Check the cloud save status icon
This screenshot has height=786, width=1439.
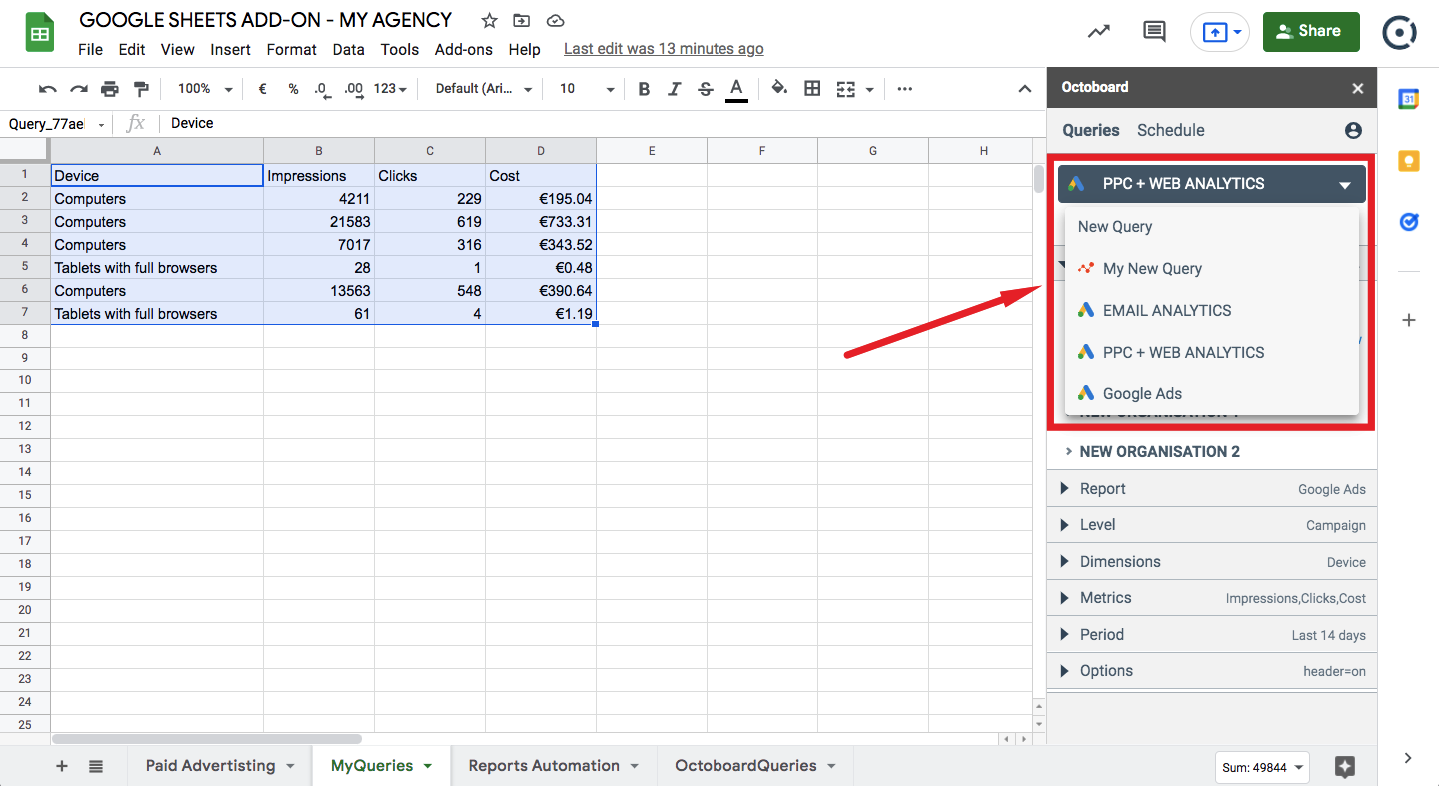tap(556, 21)
